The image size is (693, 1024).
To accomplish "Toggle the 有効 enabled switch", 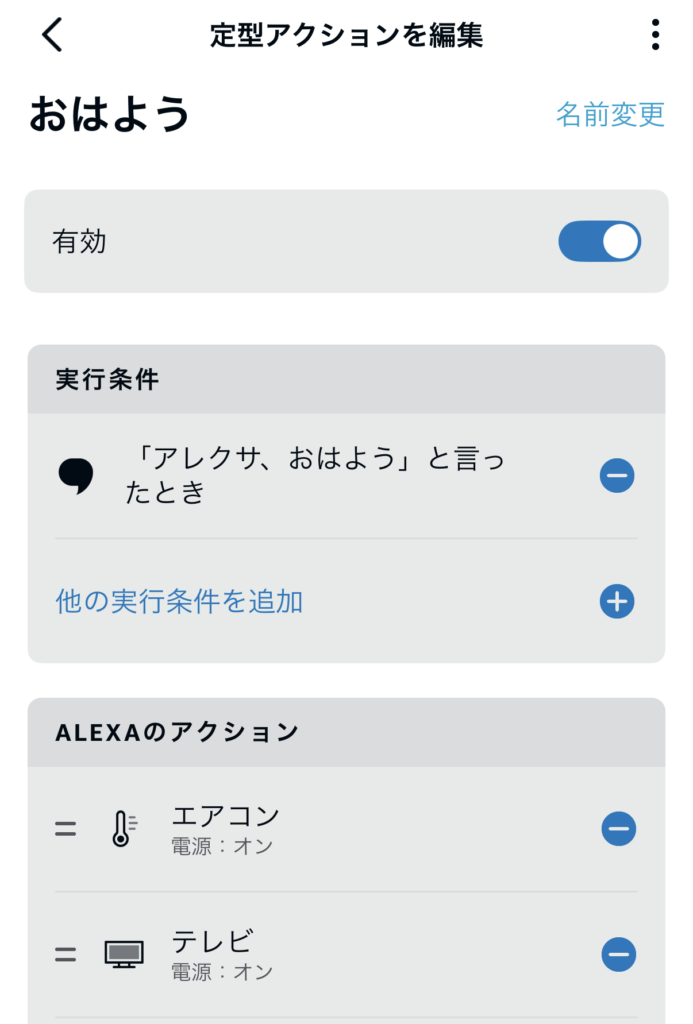I will [x=599, y=241].
